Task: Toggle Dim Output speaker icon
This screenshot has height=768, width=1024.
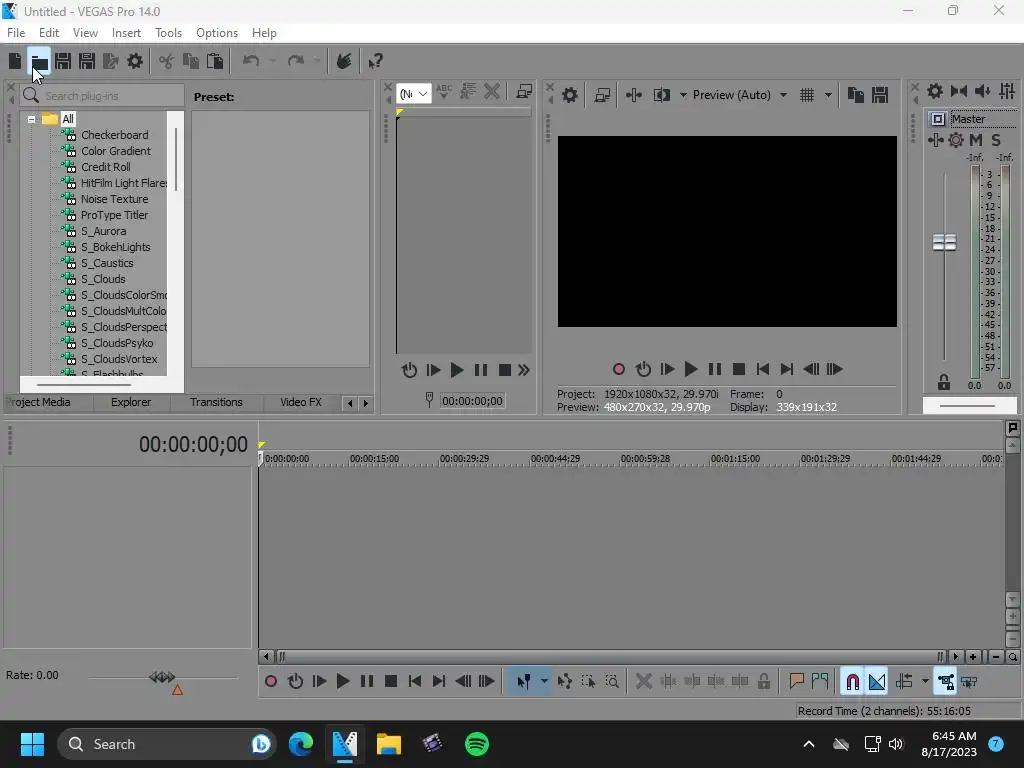Action: [982, 91]
